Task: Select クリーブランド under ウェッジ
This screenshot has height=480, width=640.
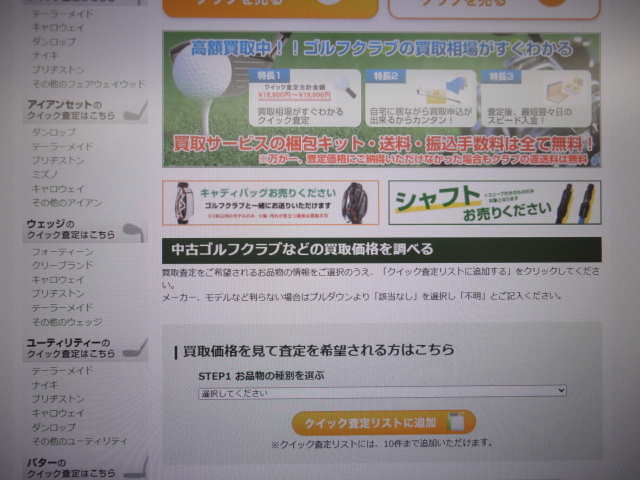Action: click(62, 265)
